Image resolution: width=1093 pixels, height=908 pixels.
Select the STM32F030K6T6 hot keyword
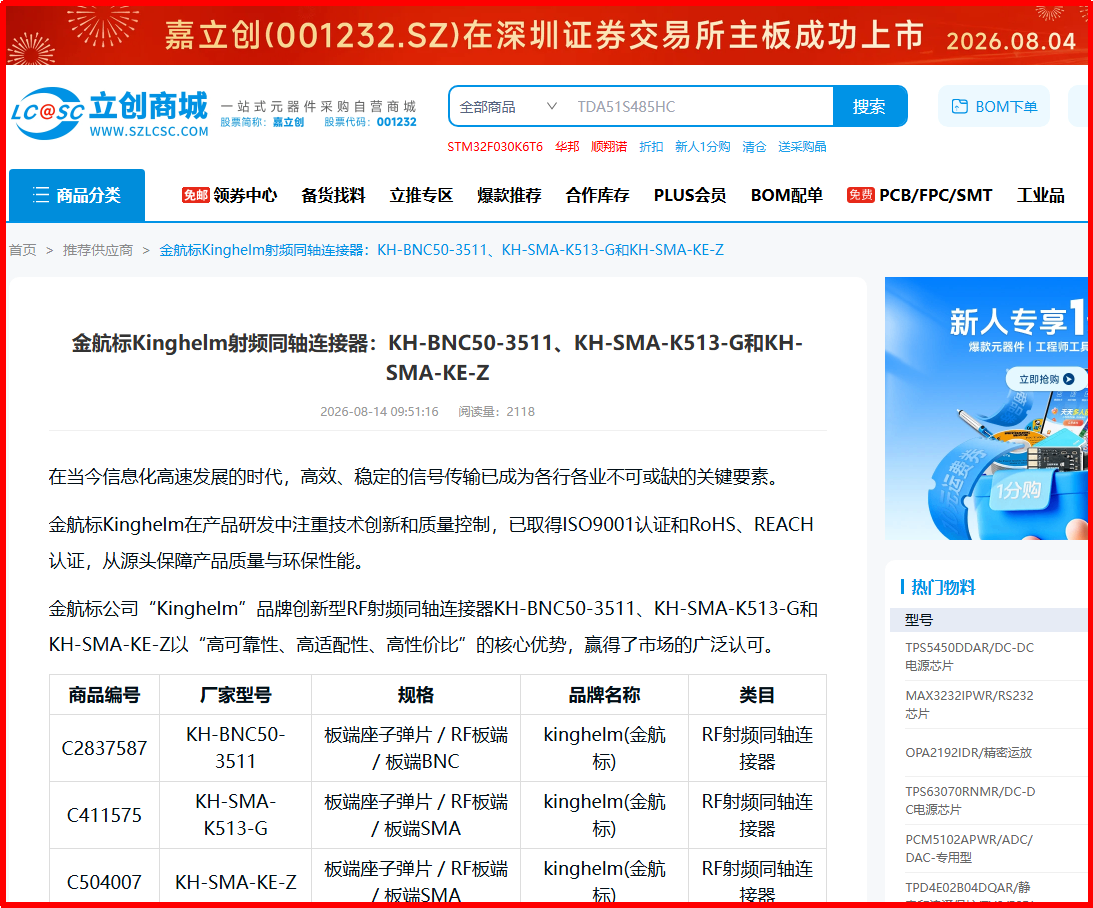click(495, 146)
